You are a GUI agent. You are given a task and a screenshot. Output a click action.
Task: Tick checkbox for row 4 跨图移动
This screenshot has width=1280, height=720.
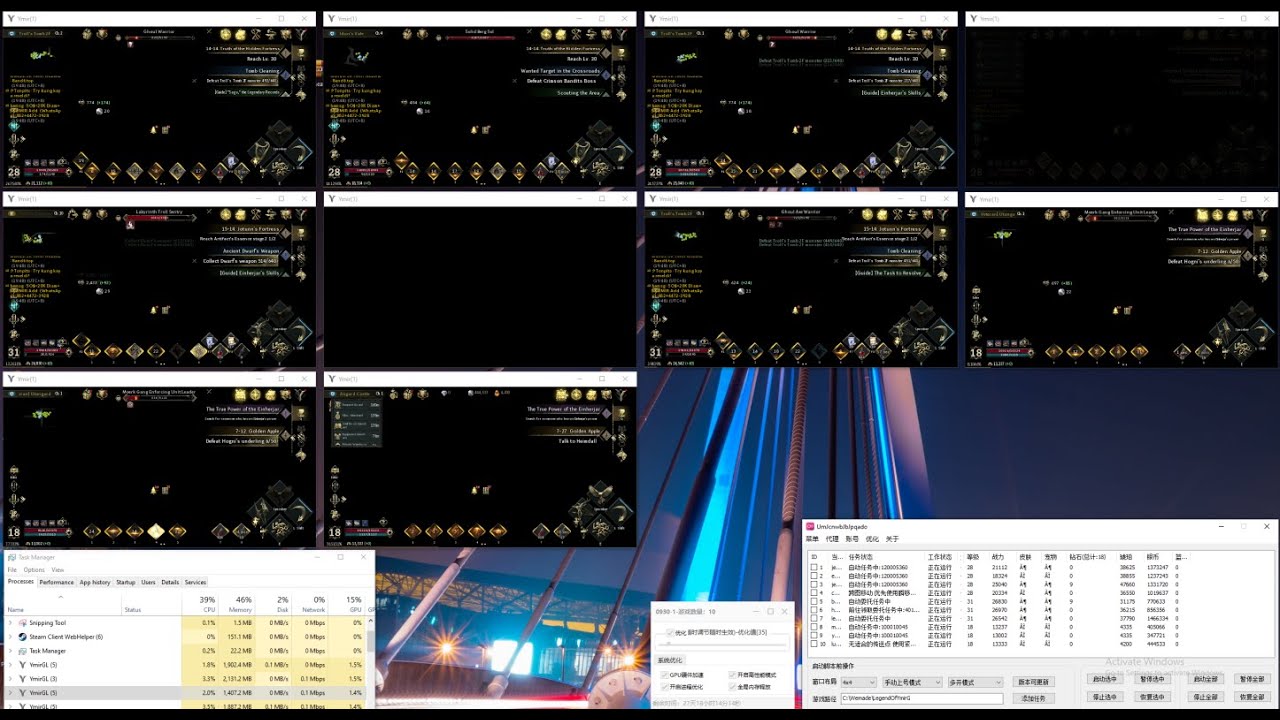[x=814, y=593]
